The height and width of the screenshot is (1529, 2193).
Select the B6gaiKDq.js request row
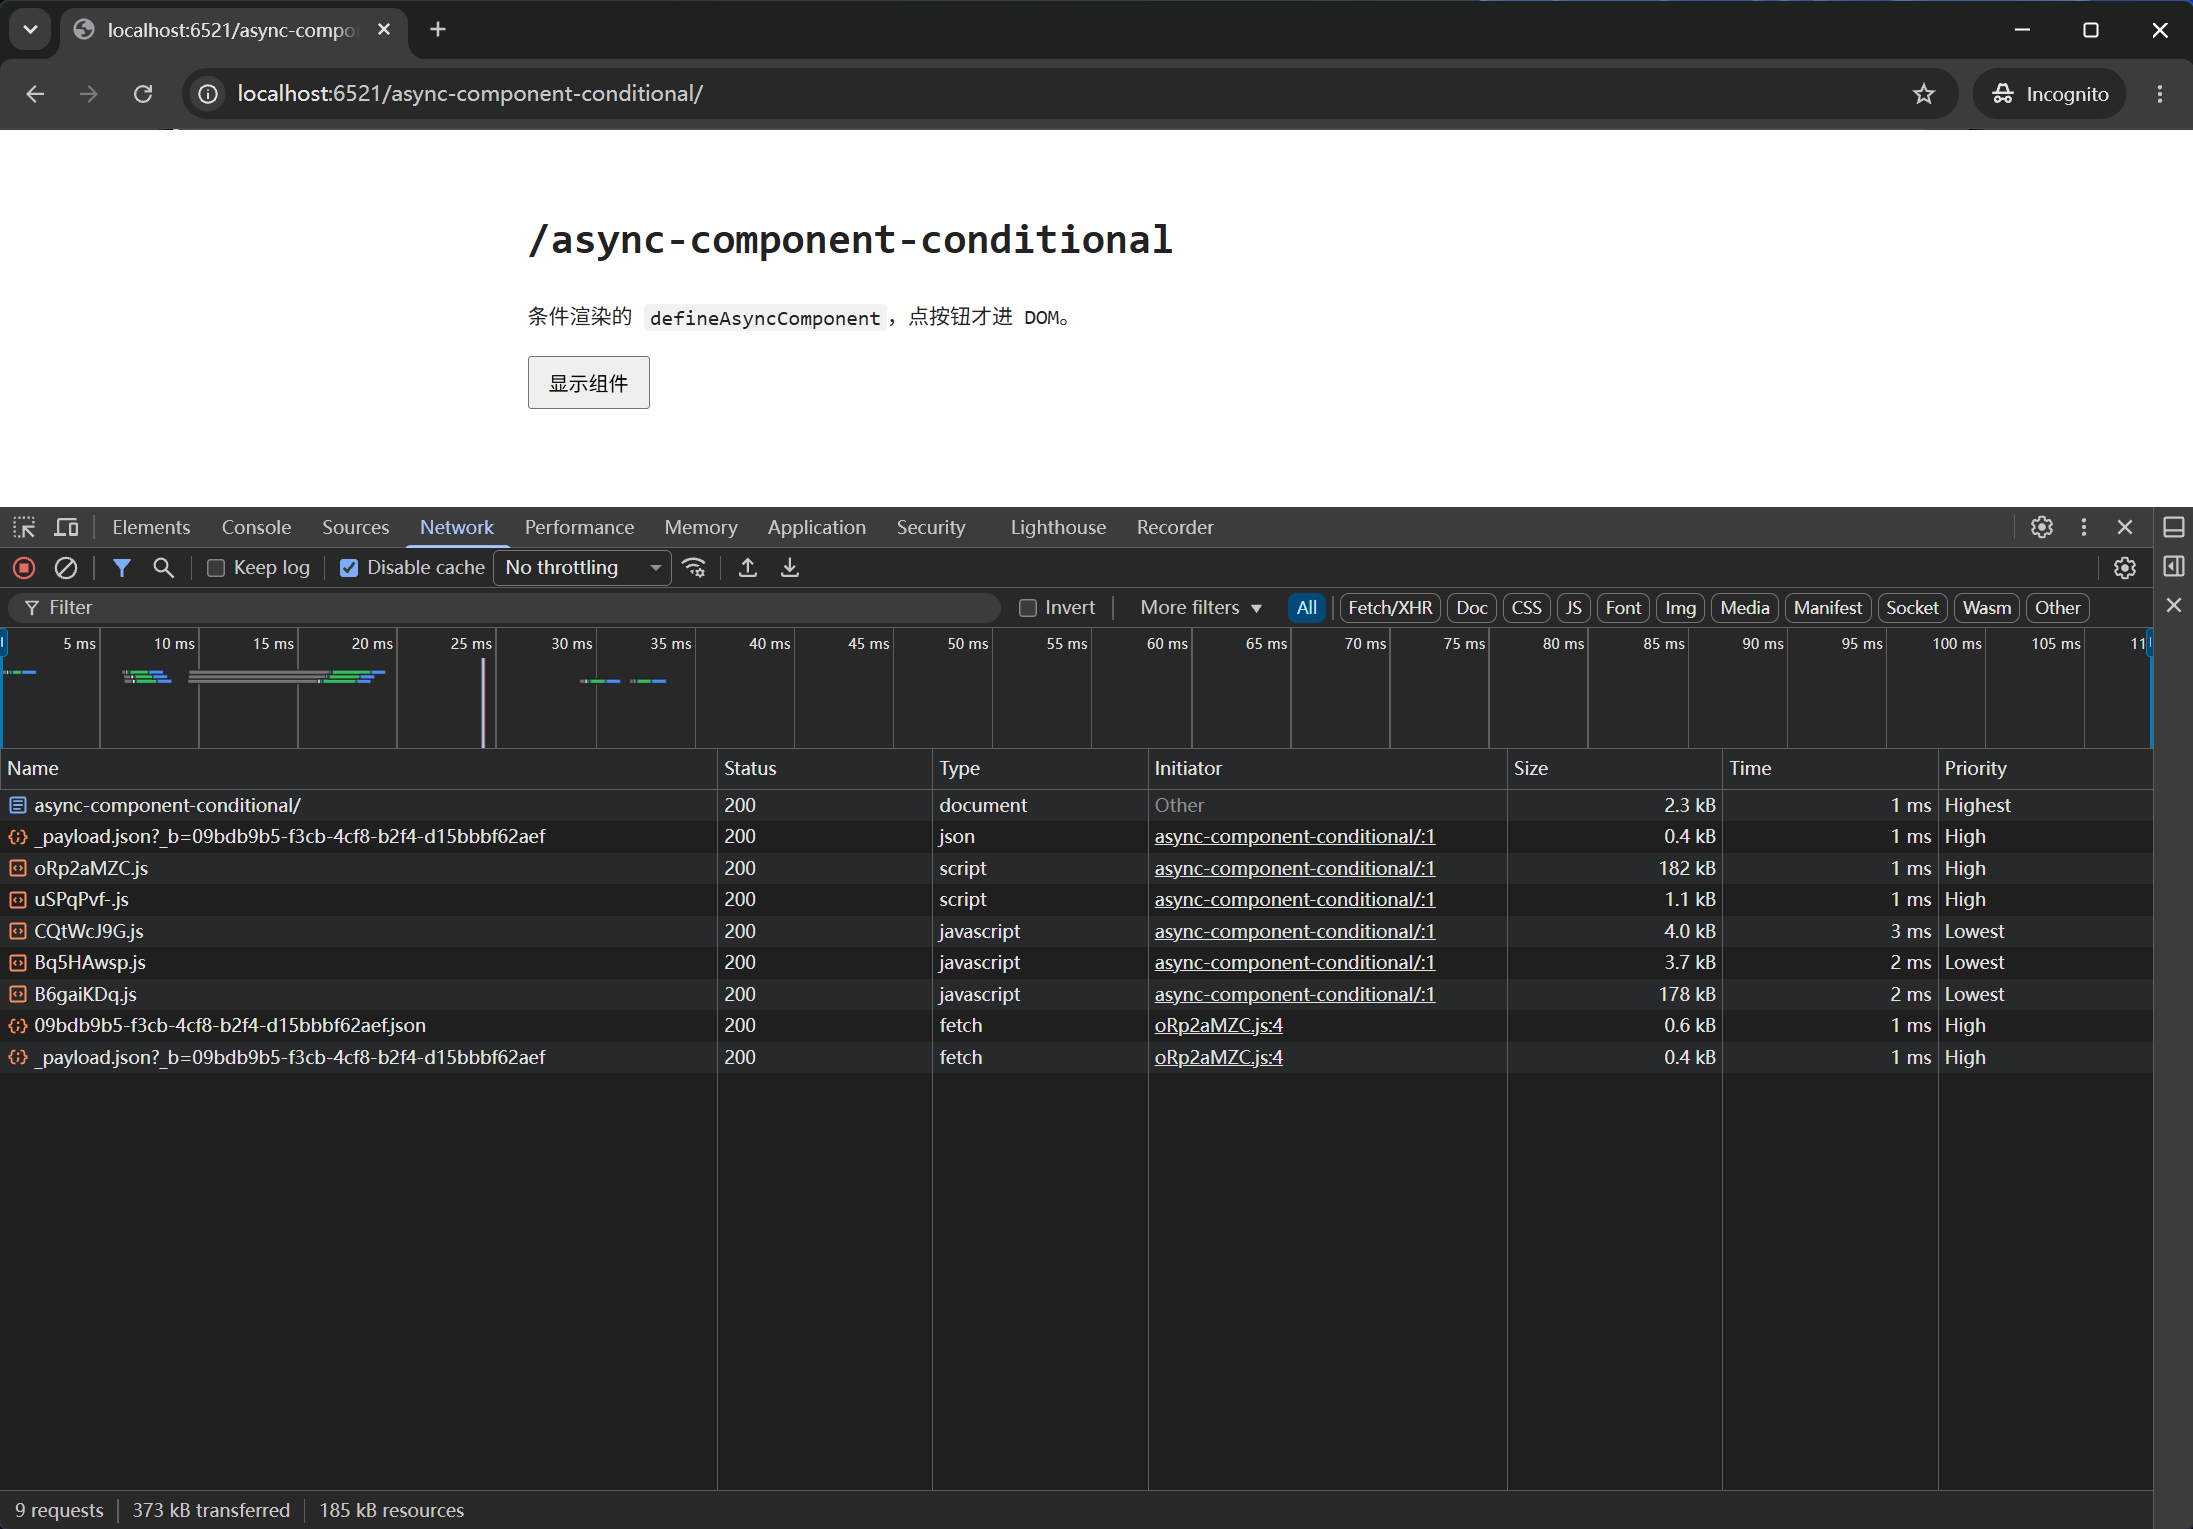tap(1076, 994)
